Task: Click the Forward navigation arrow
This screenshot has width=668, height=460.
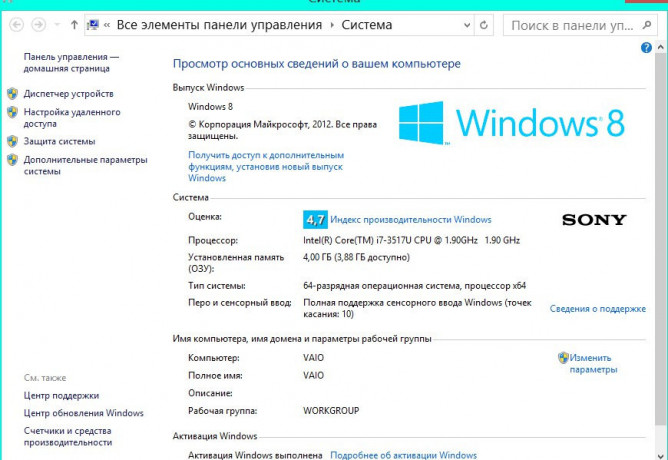Action: (38, 25)
